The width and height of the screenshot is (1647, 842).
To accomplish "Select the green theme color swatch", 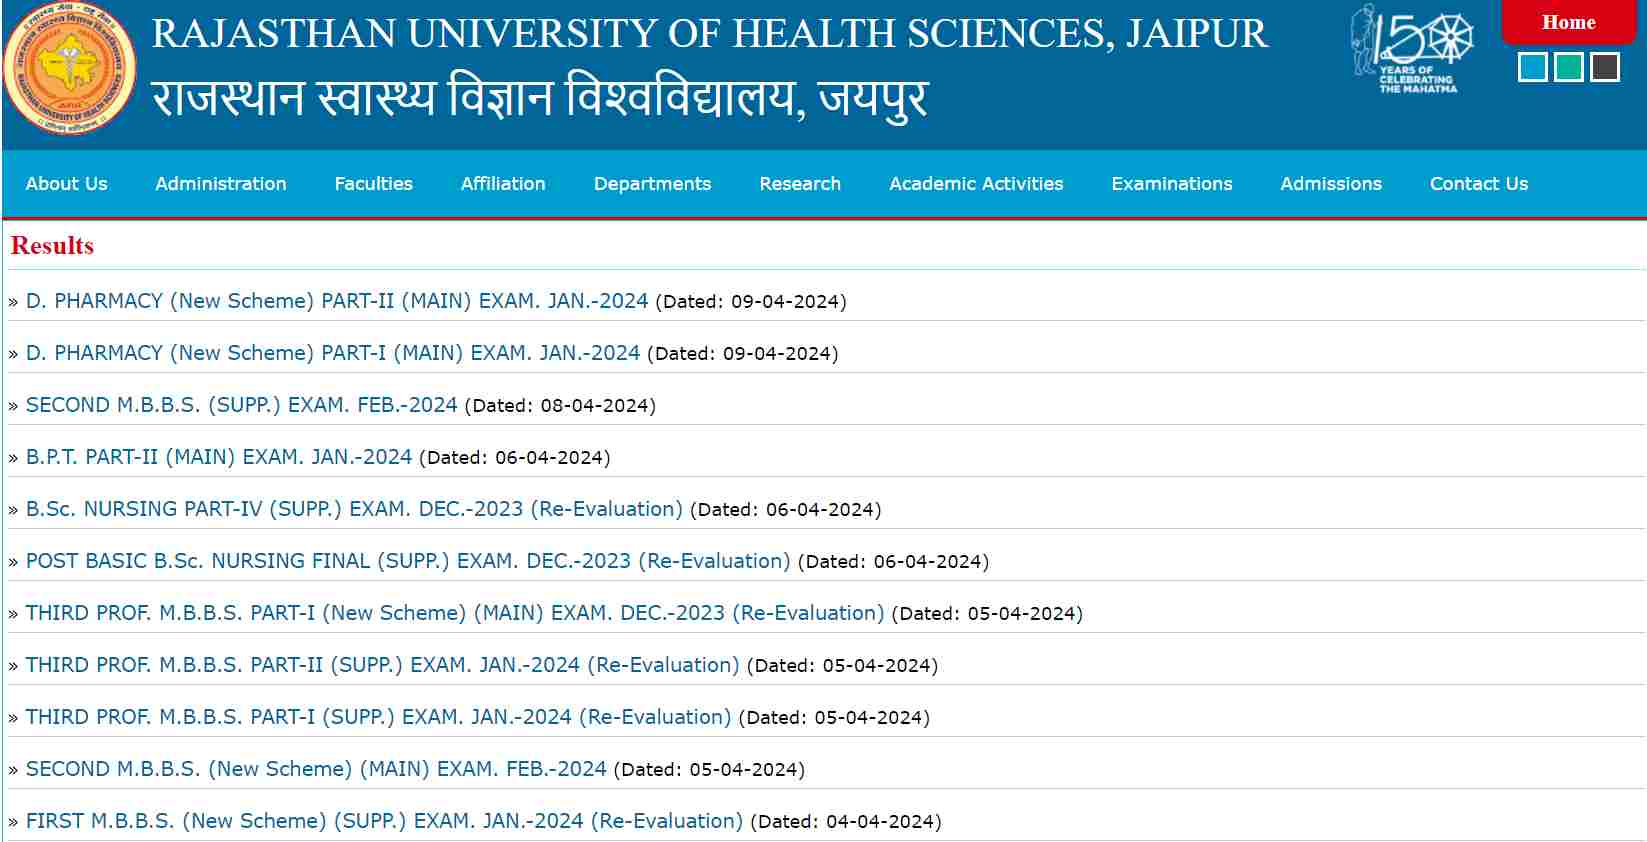I will [x=1568, y=68].
